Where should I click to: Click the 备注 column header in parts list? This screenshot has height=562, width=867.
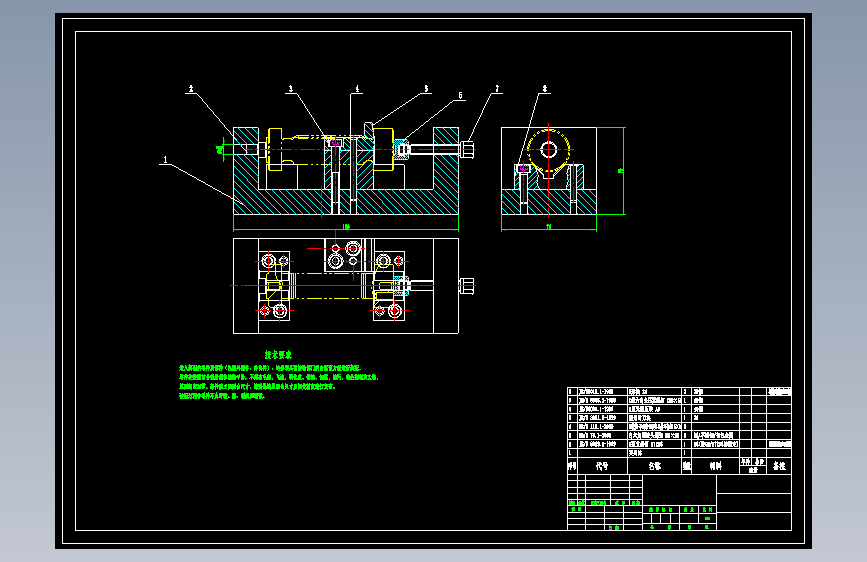point(779,466)
